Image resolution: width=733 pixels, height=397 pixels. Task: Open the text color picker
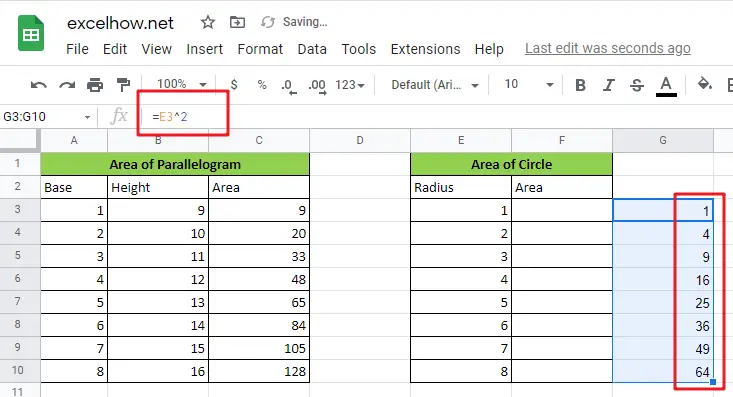click(666, 86)
